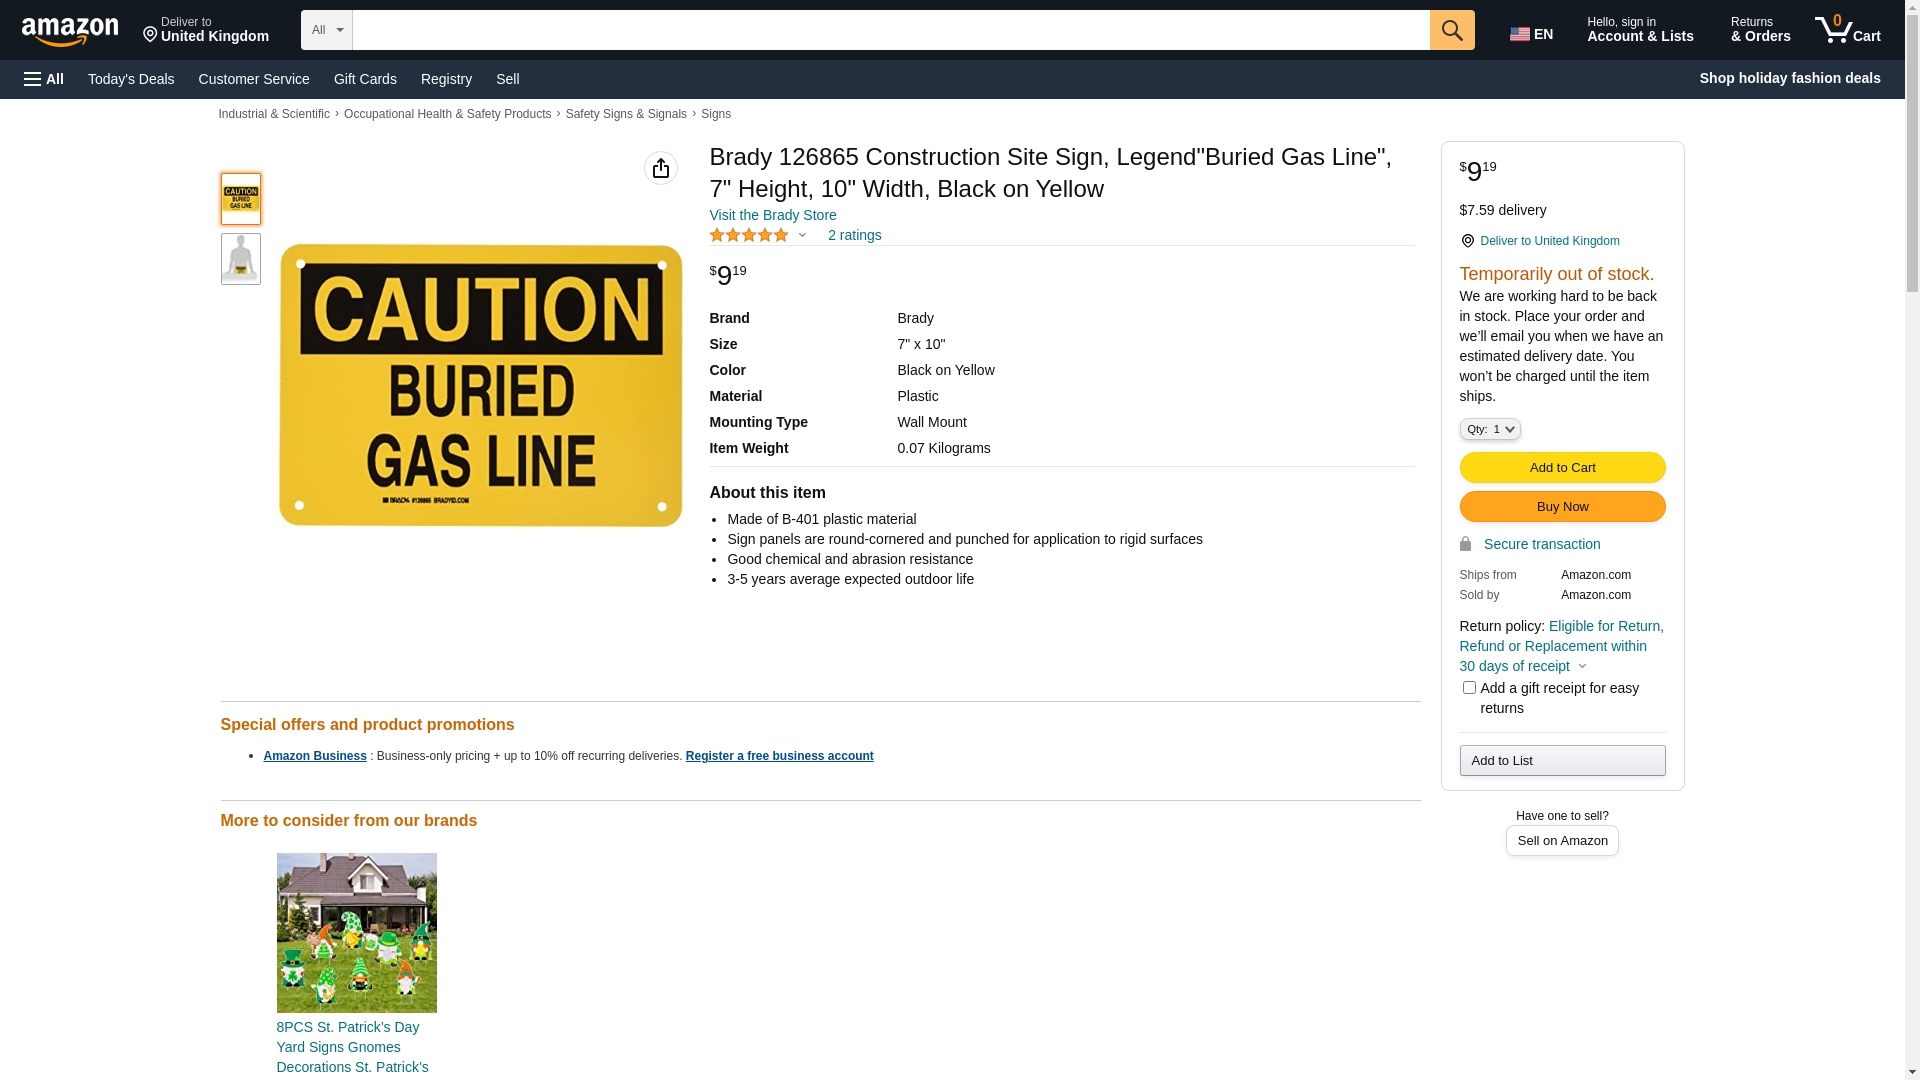Click the share icon above product image
The height and width of the screenshot is (1080, 1920).
coord(661,168)
